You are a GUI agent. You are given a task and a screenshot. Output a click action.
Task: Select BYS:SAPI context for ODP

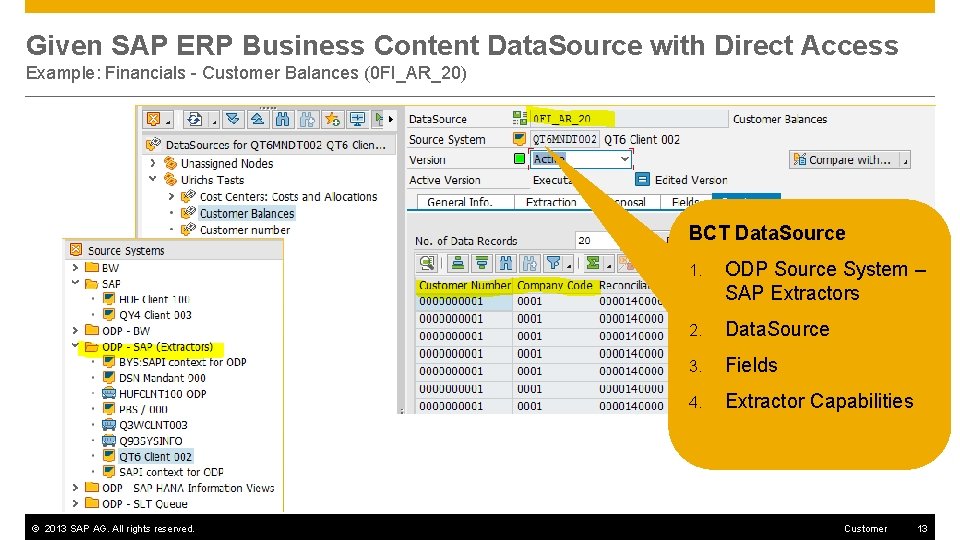coord(182,362)
